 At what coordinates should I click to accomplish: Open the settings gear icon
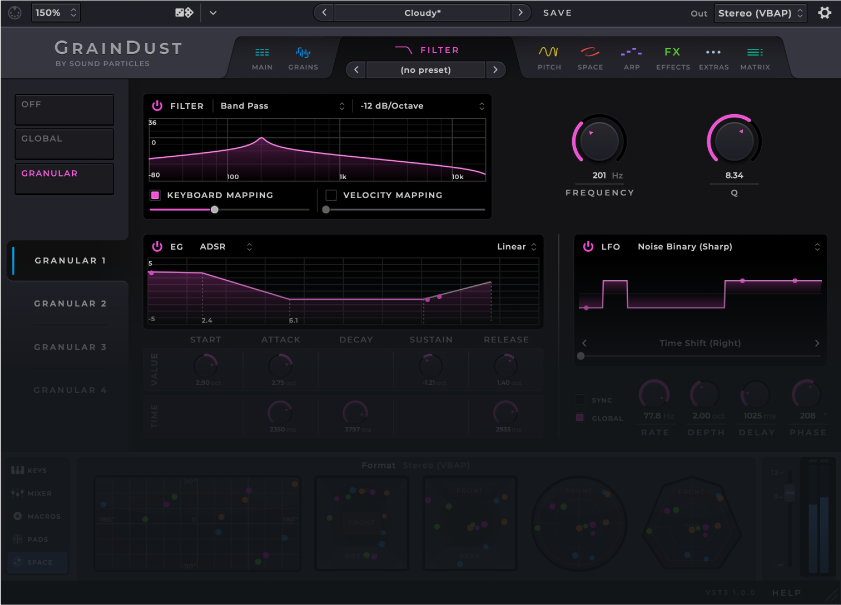[x=824, y=13]
